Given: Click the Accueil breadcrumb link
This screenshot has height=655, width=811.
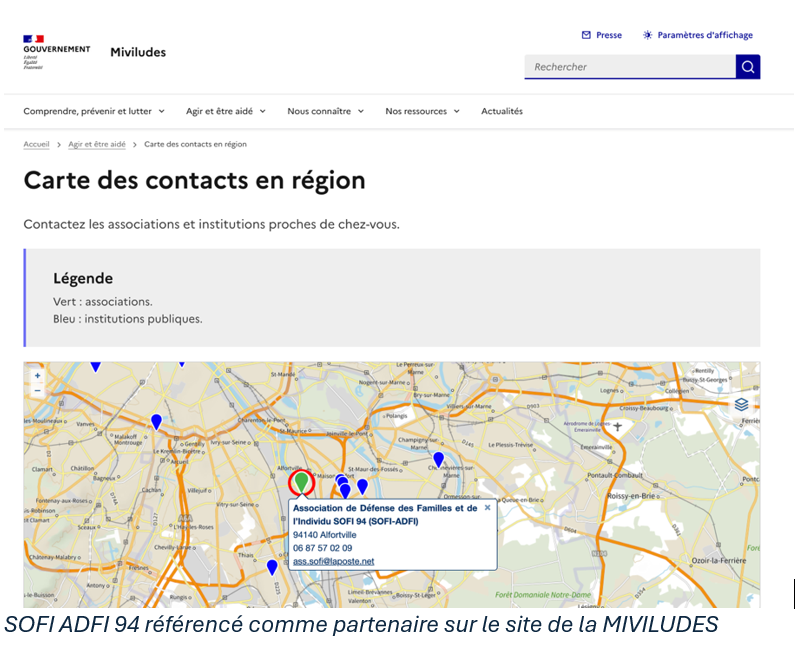Looking at the screenshot, I should tap(36, 144).
